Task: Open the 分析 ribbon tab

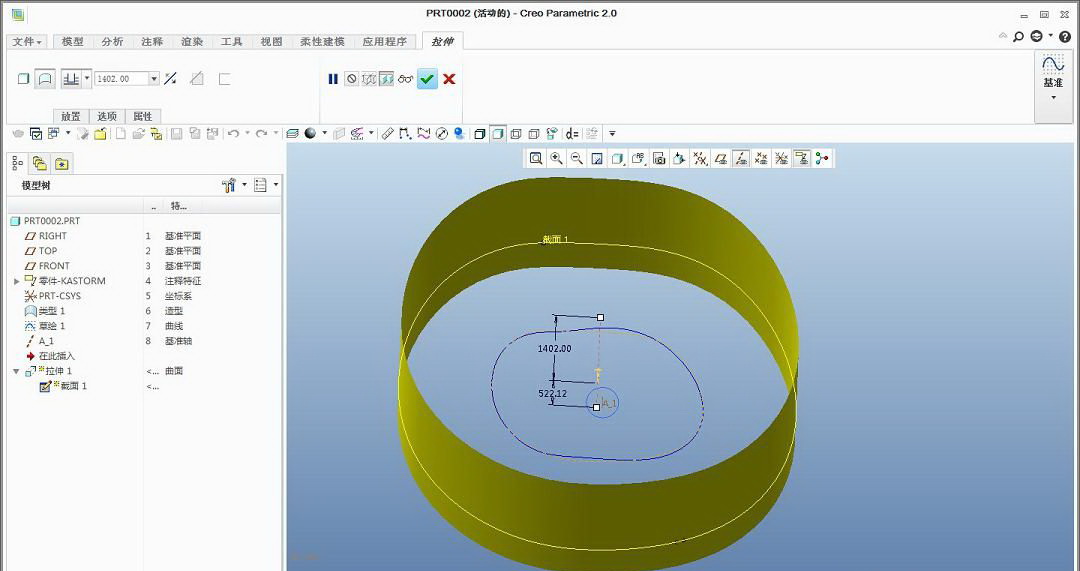Action: (112, 42)
